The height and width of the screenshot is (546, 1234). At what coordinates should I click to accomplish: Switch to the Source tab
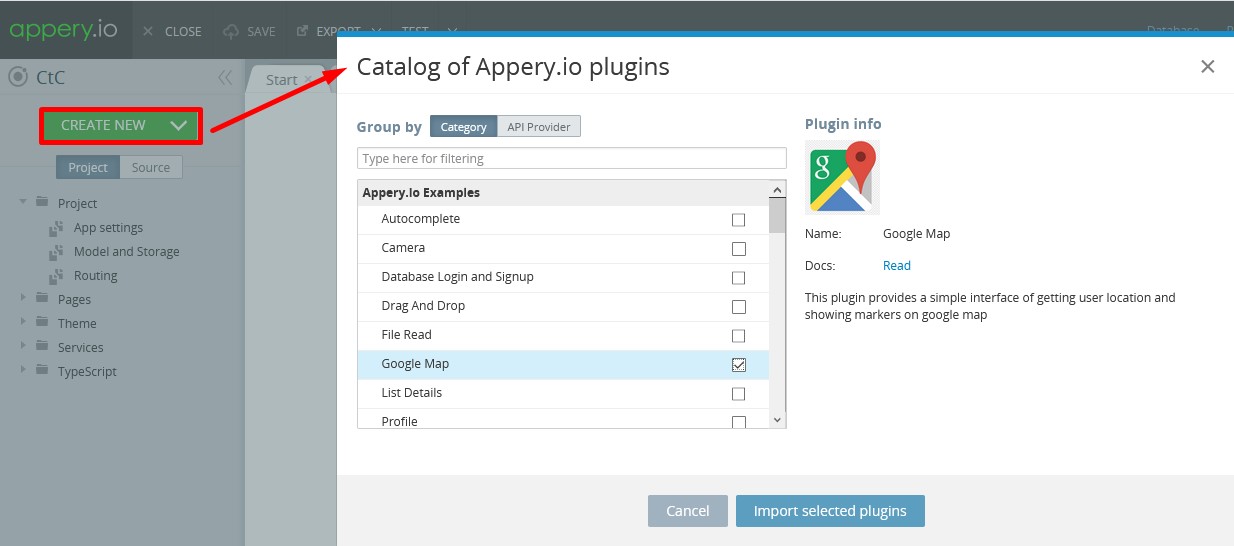click(151, 167)
